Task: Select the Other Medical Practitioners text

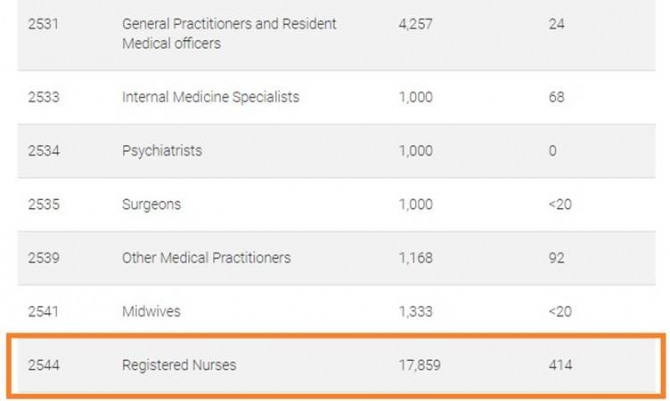Action: tap(206, 257)
